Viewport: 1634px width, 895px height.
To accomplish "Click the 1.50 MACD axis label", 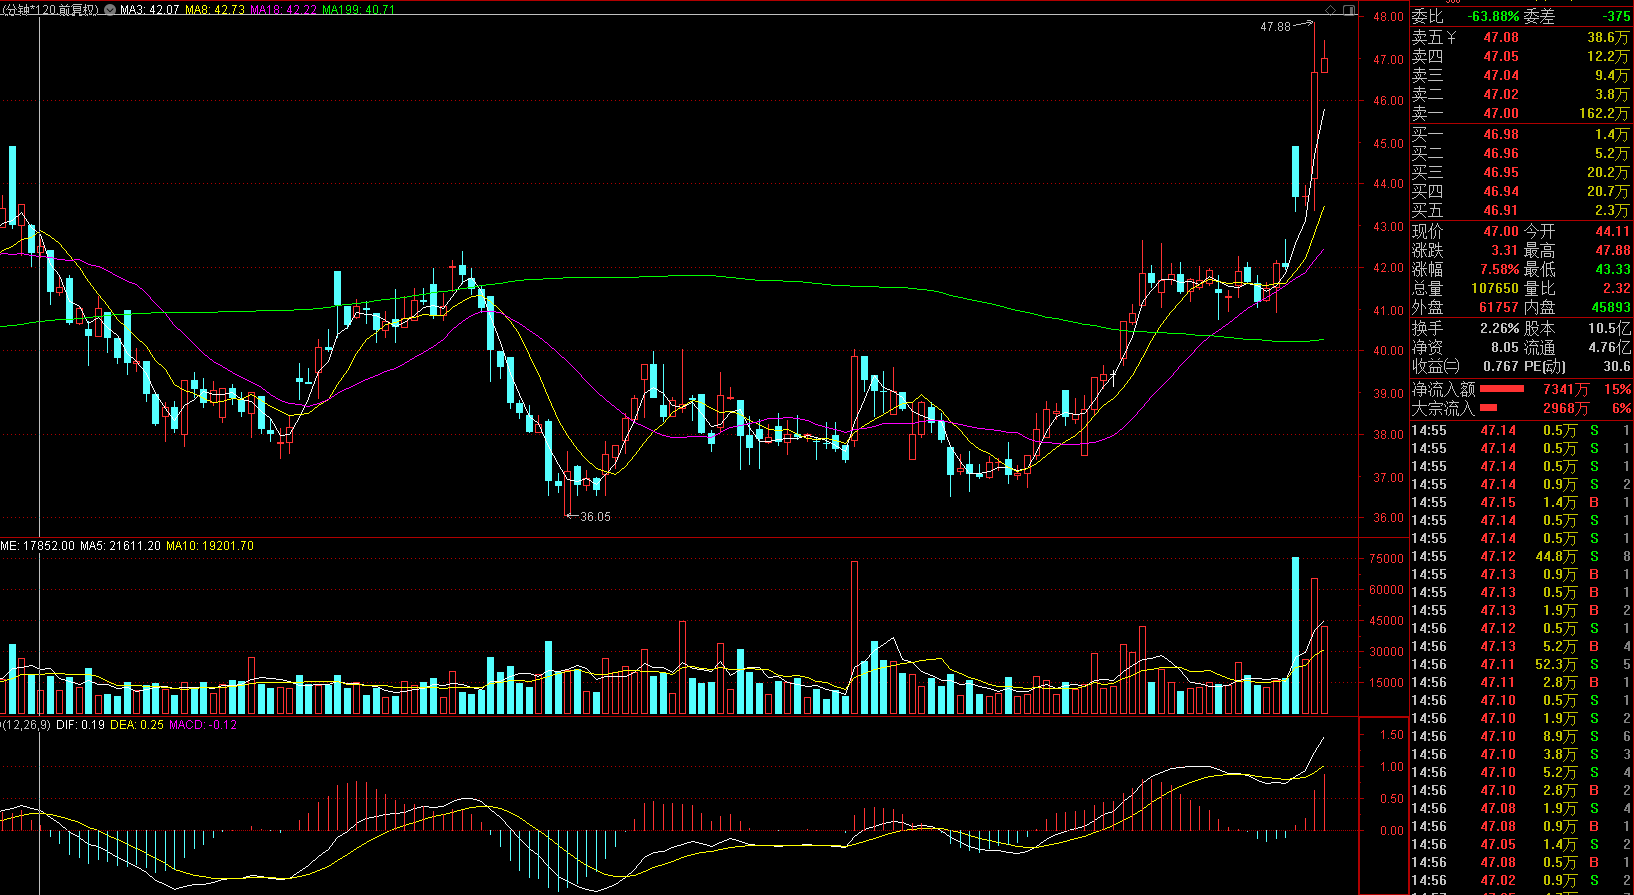I will (x=1392, y=735).
